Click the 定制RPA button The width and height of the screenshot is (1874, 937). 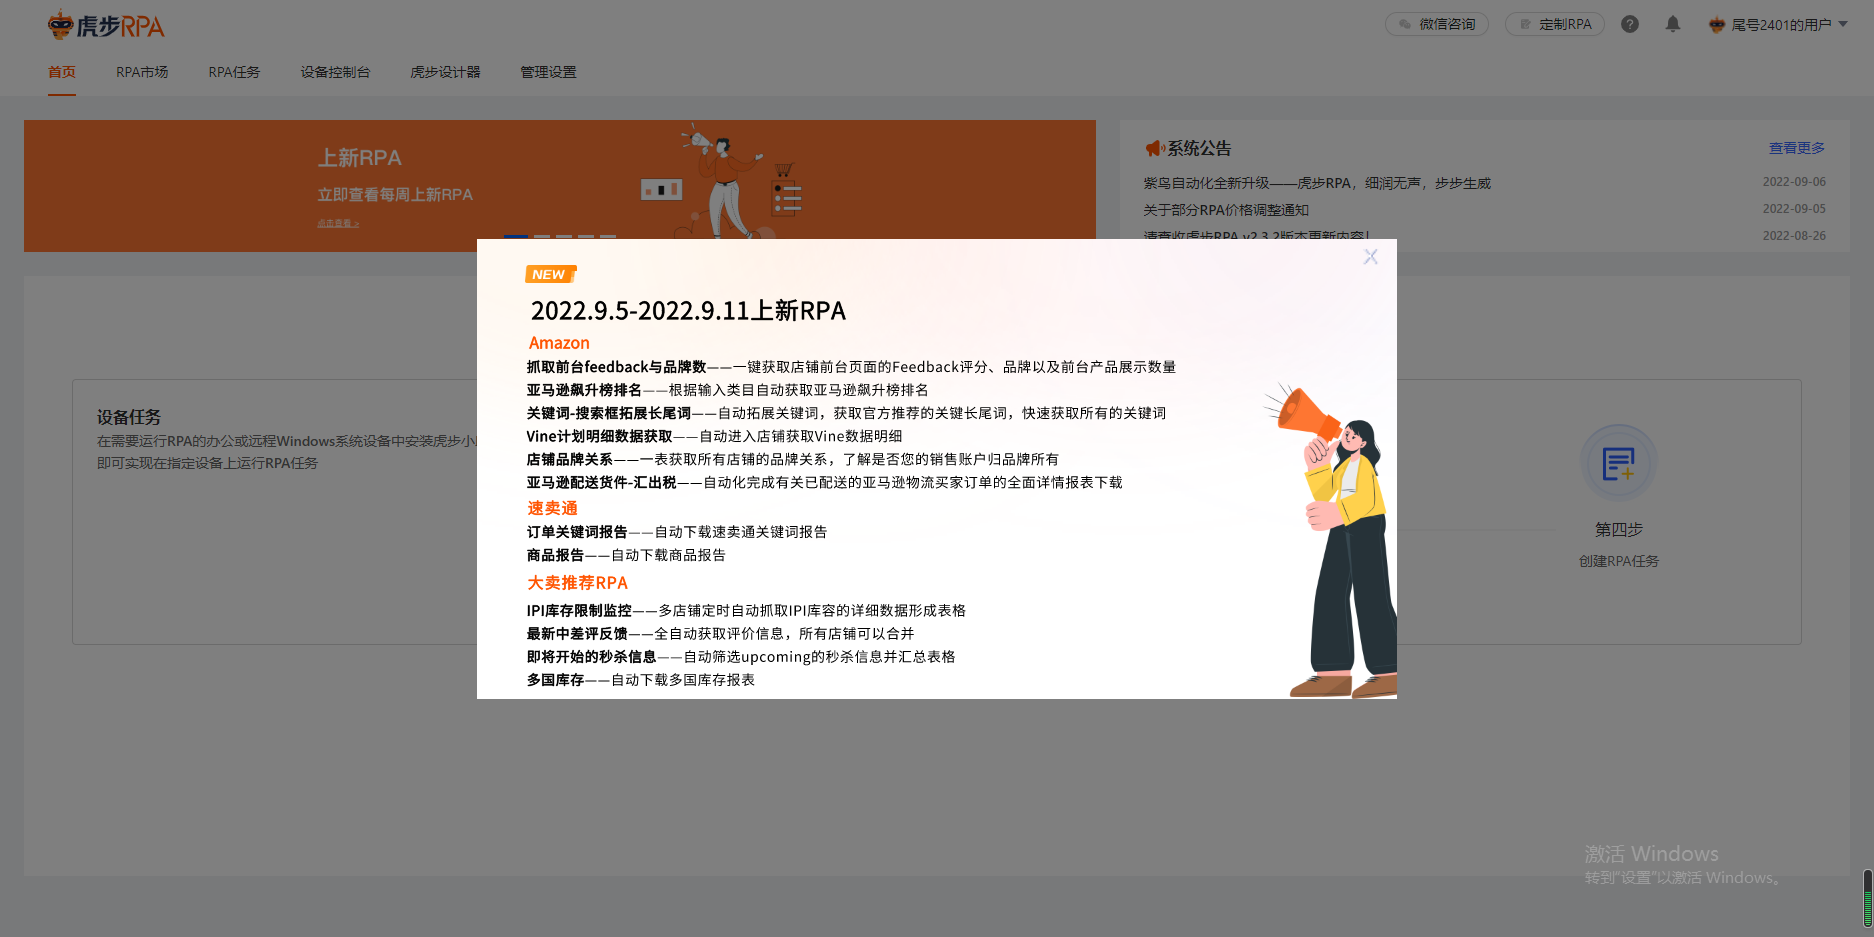click(x=1555, y=24)
